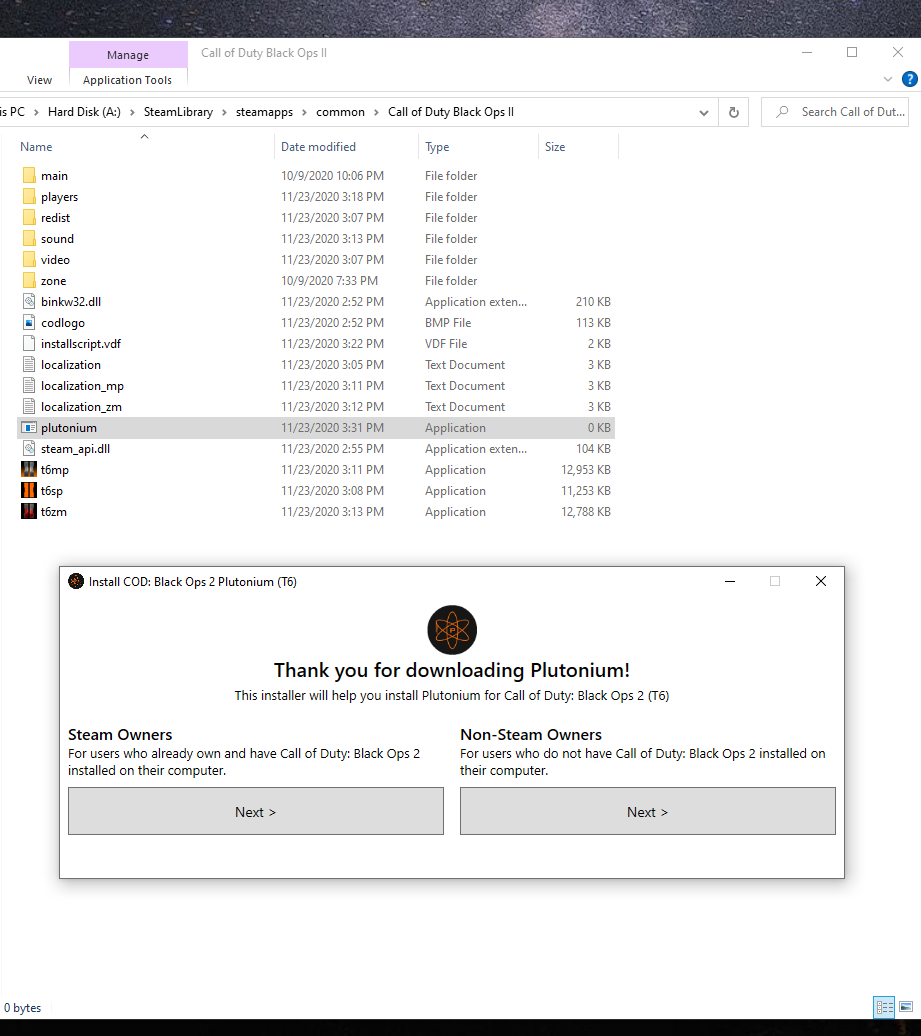
Task: Select the zone folder icon
Action: [x=29, y=281]
